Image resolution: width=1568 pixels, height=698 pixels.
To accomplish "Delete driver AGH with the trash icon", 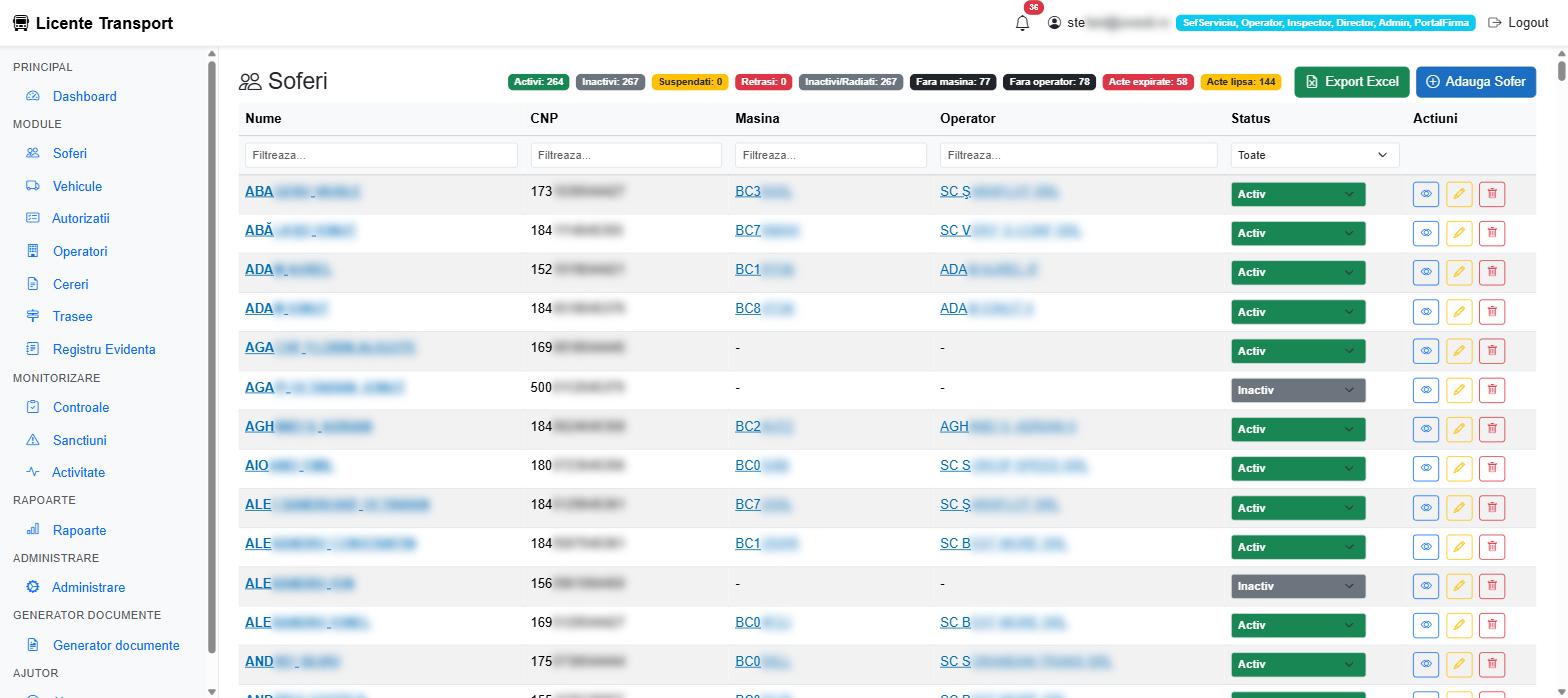I will pos(1492,429).
